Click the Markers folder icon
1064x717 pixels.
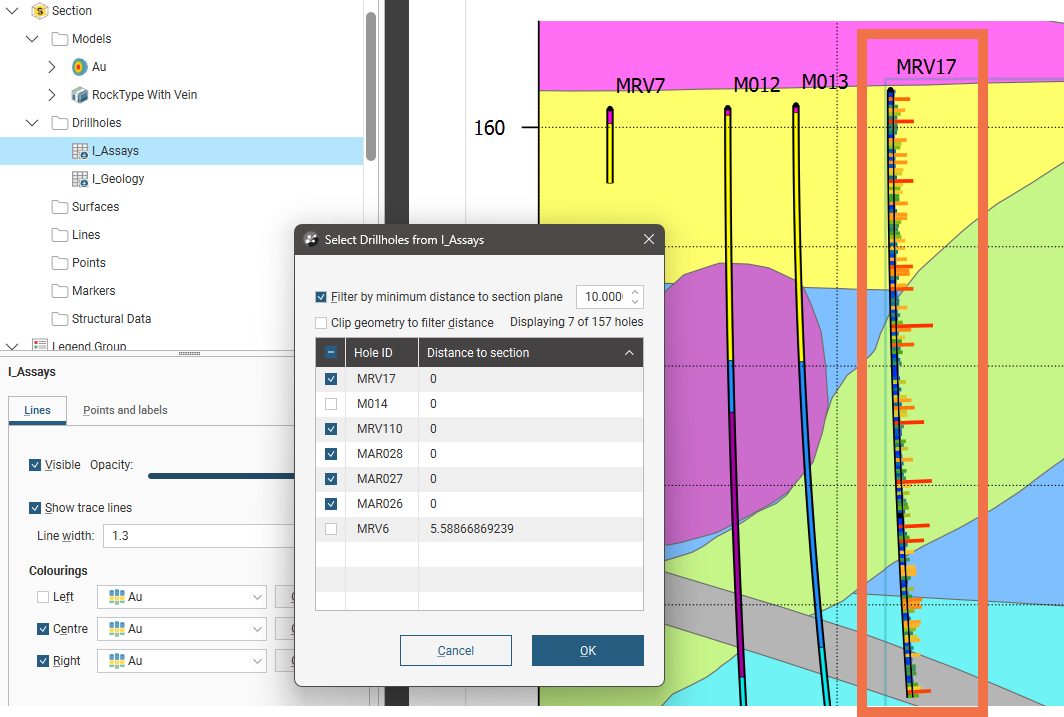coord(60,291)
